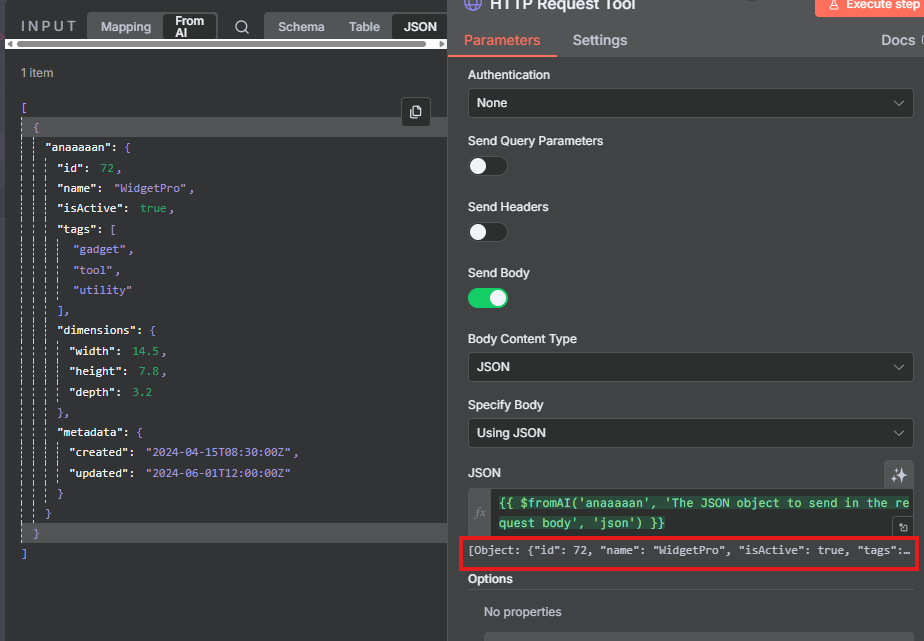Viewport: 924px width, 641px height.
Task: Switch the input view to Schema
Action: tap(301, 27)
